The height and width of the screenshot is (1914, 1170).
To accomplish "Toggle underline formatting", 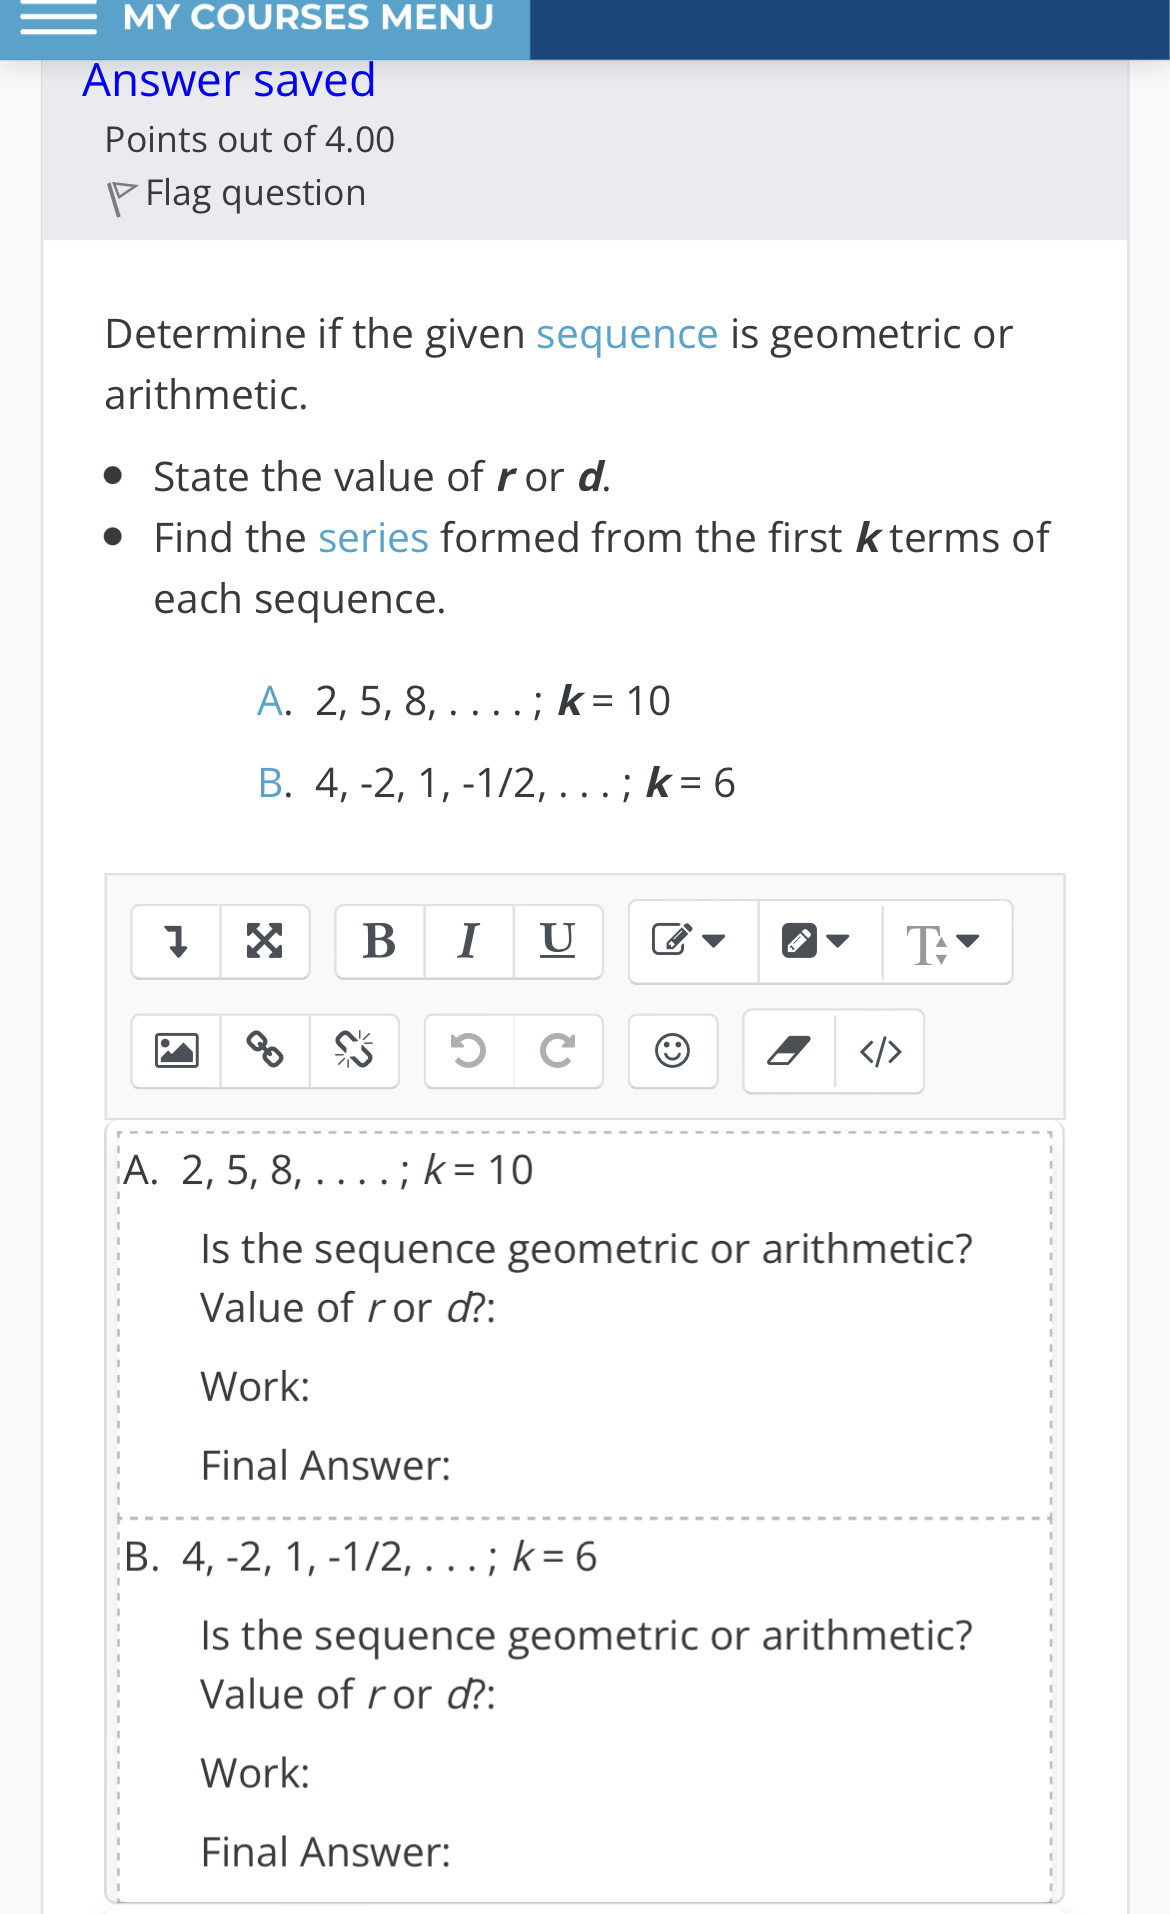I will [557, 940].
